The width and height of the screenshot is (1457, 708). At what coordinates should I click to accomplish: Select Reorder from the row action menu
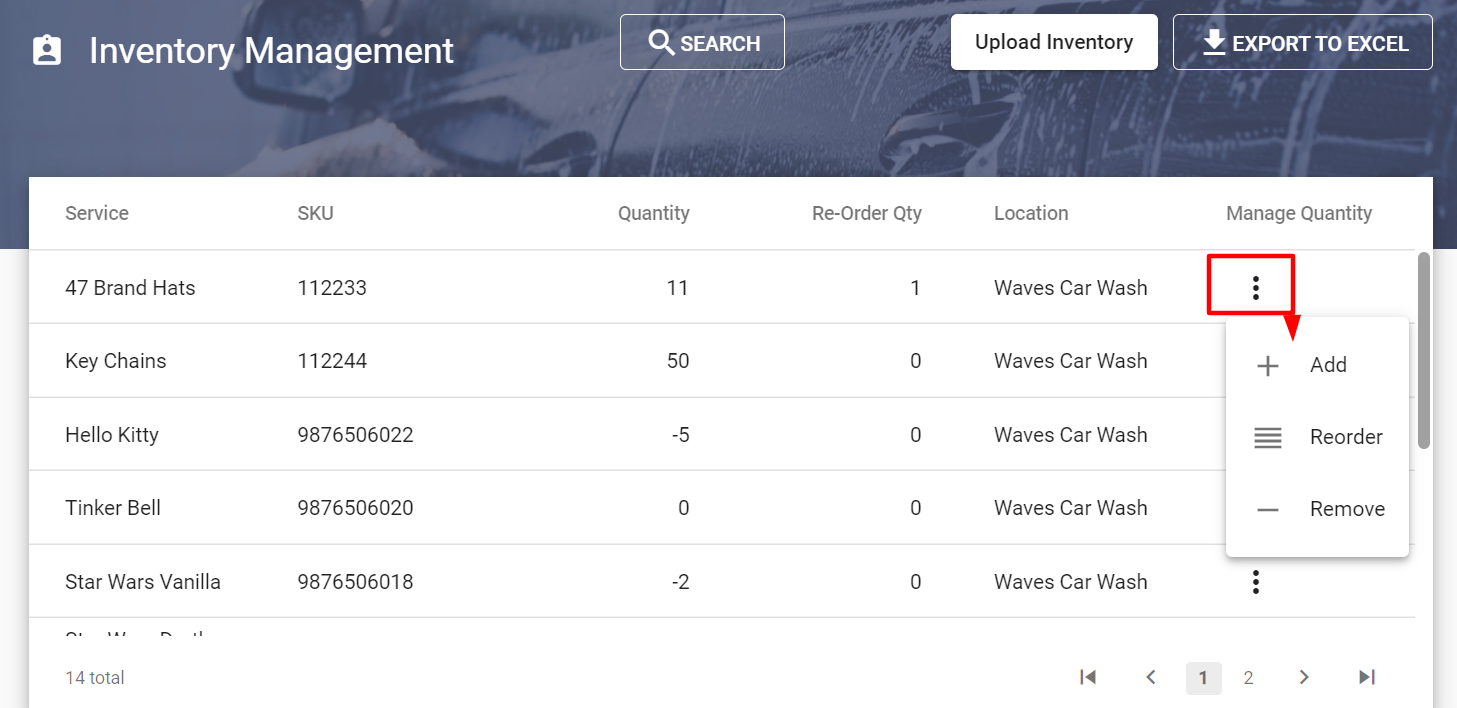coord(1346,437)
